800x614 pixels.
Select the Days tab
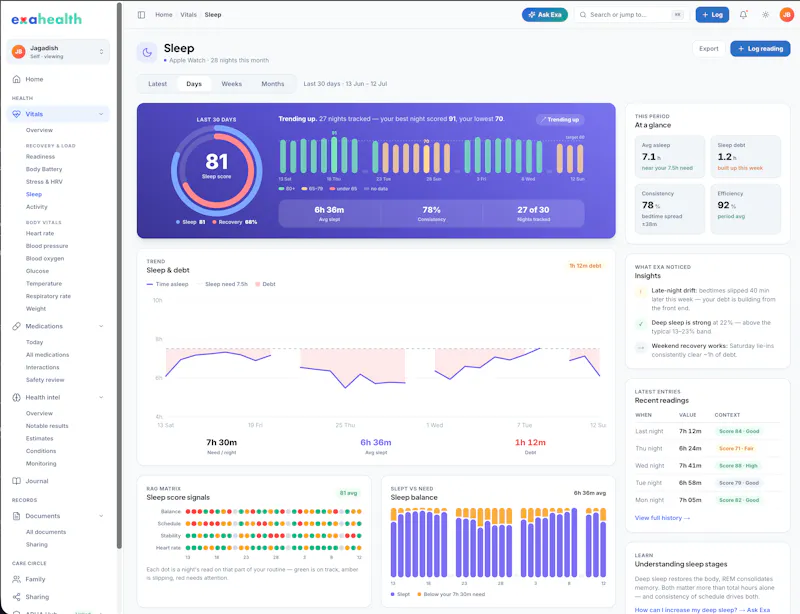click(194, 84)
